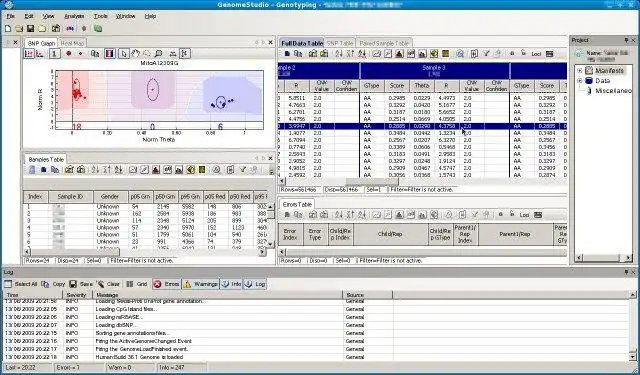Click left arrow of Full Data Table horizontal scrollbar
The image size is (640, 375).
[x=282, y=181]
